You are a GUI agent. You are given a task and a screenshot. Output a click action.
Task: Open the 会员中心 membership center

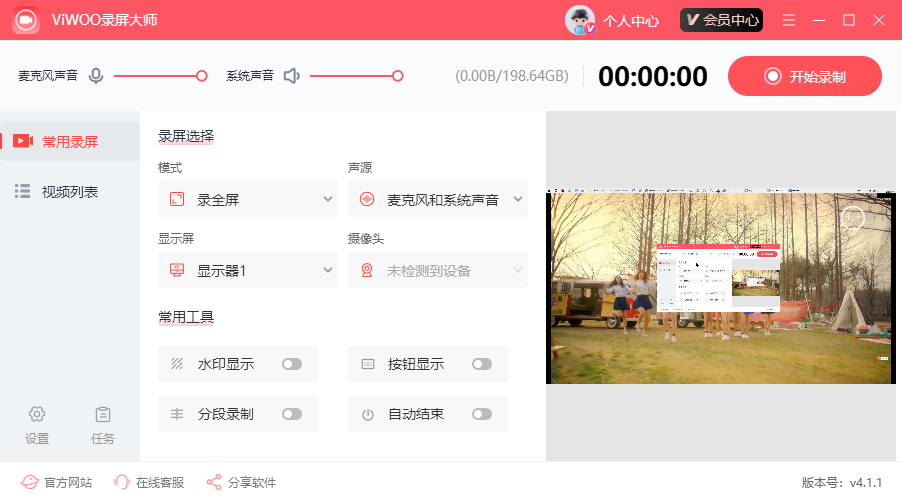point(721,20)
